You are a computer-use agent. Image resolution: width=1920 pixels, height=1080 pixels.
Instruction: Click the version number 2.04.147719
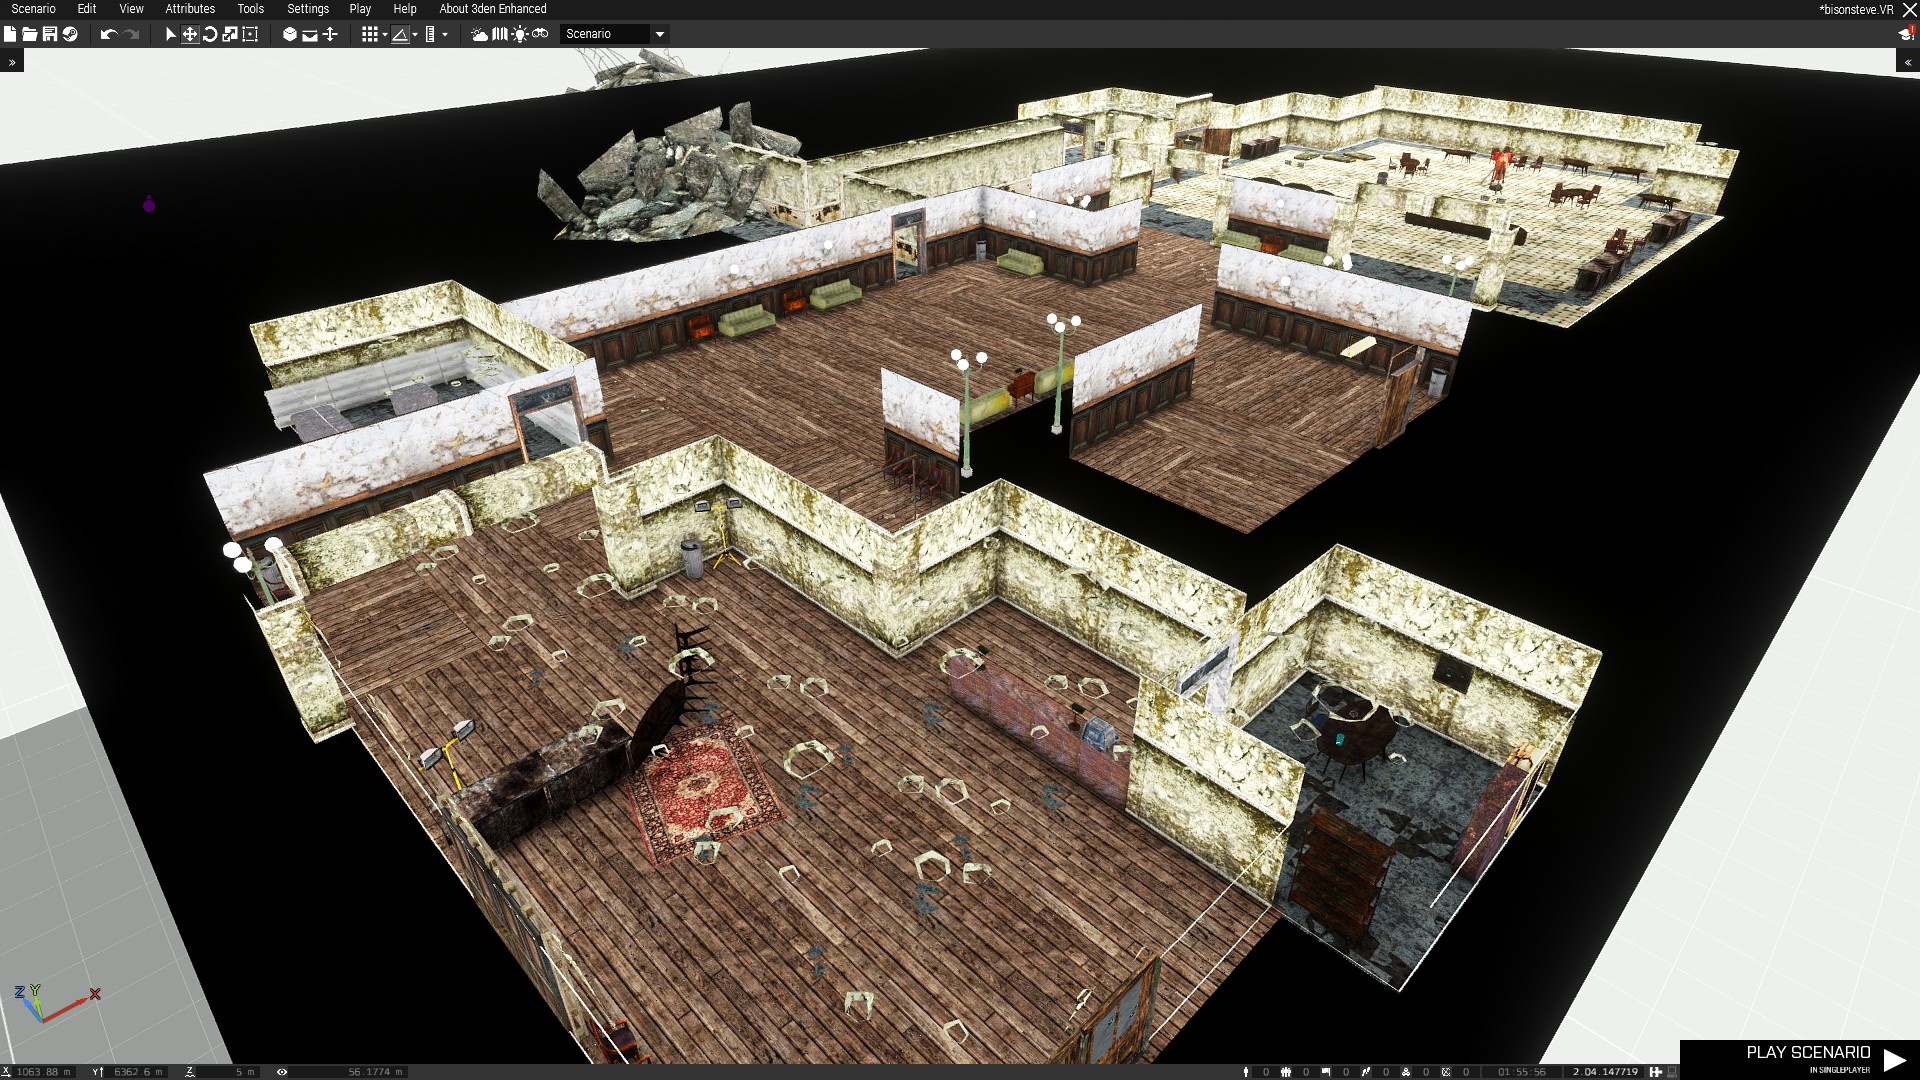[x=1605, y=1072]
